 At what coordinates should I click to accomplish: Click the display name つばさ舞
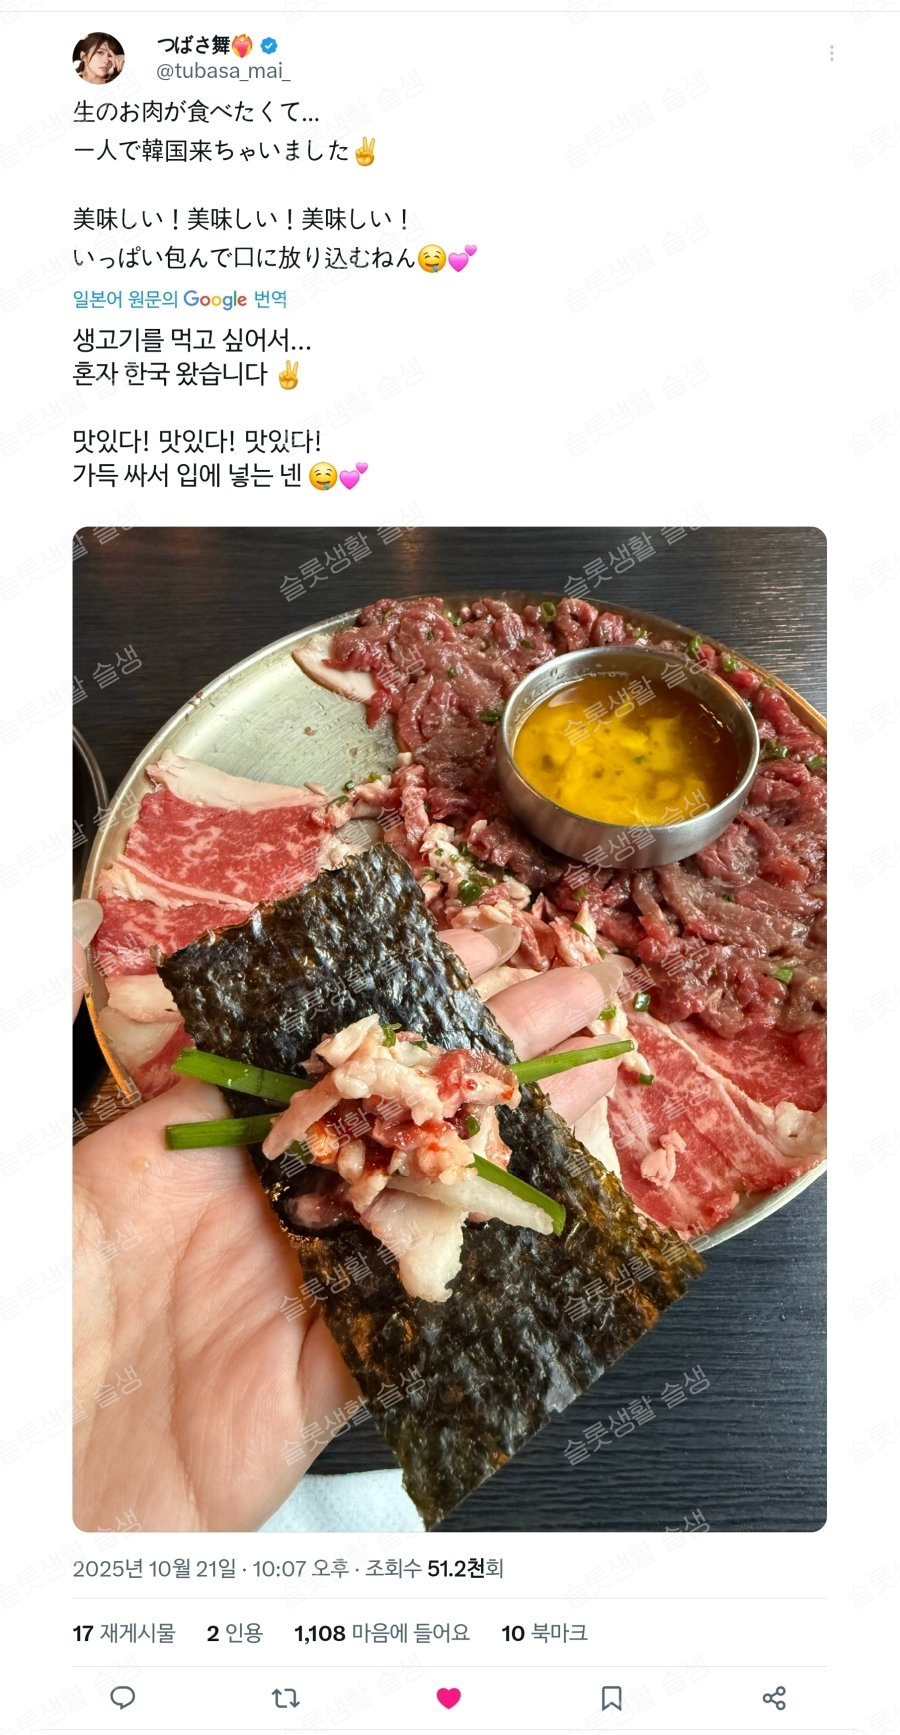click(193, 45)
